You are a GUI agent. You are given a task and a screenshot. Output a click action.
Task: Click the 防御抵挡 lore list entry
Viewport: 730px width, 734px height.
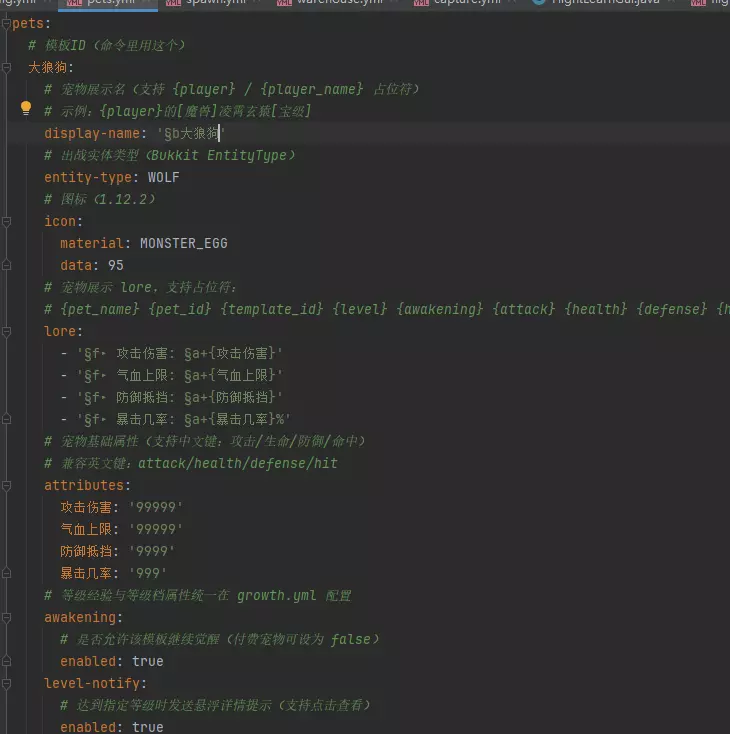[x=171, y=397]
